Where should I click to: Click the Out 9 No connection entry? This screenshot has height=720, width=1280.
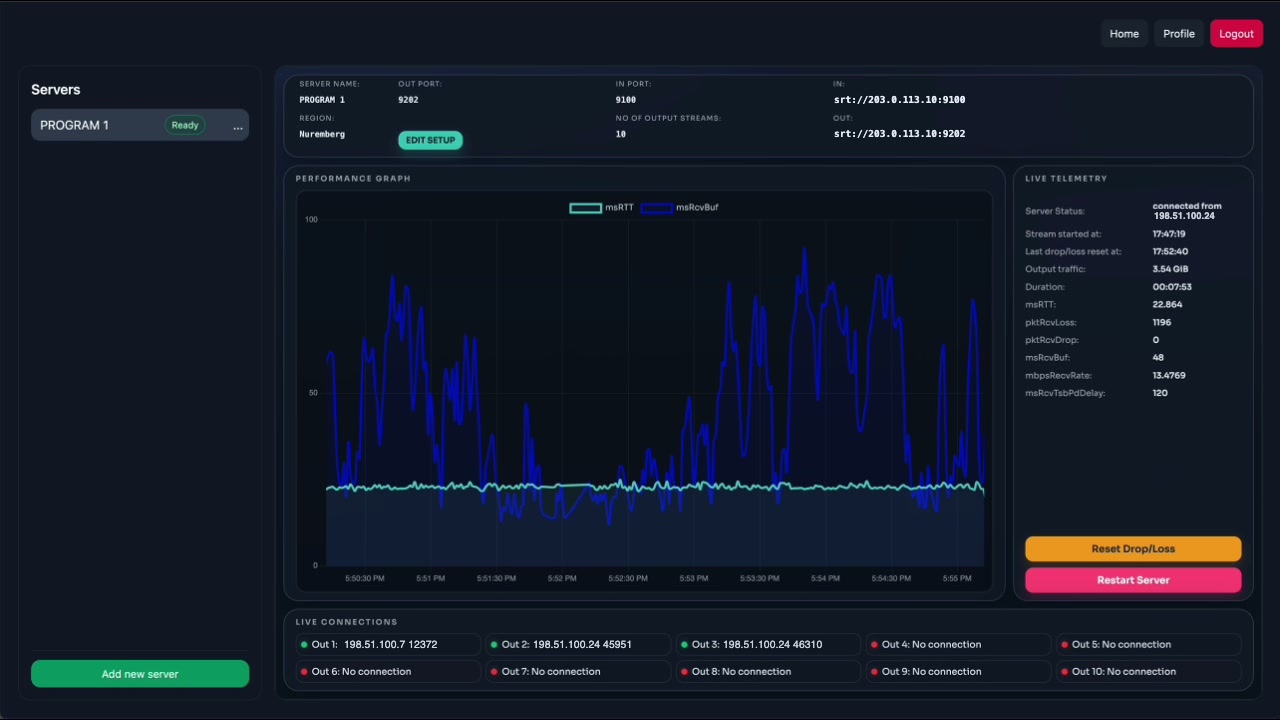coord(957,672)
